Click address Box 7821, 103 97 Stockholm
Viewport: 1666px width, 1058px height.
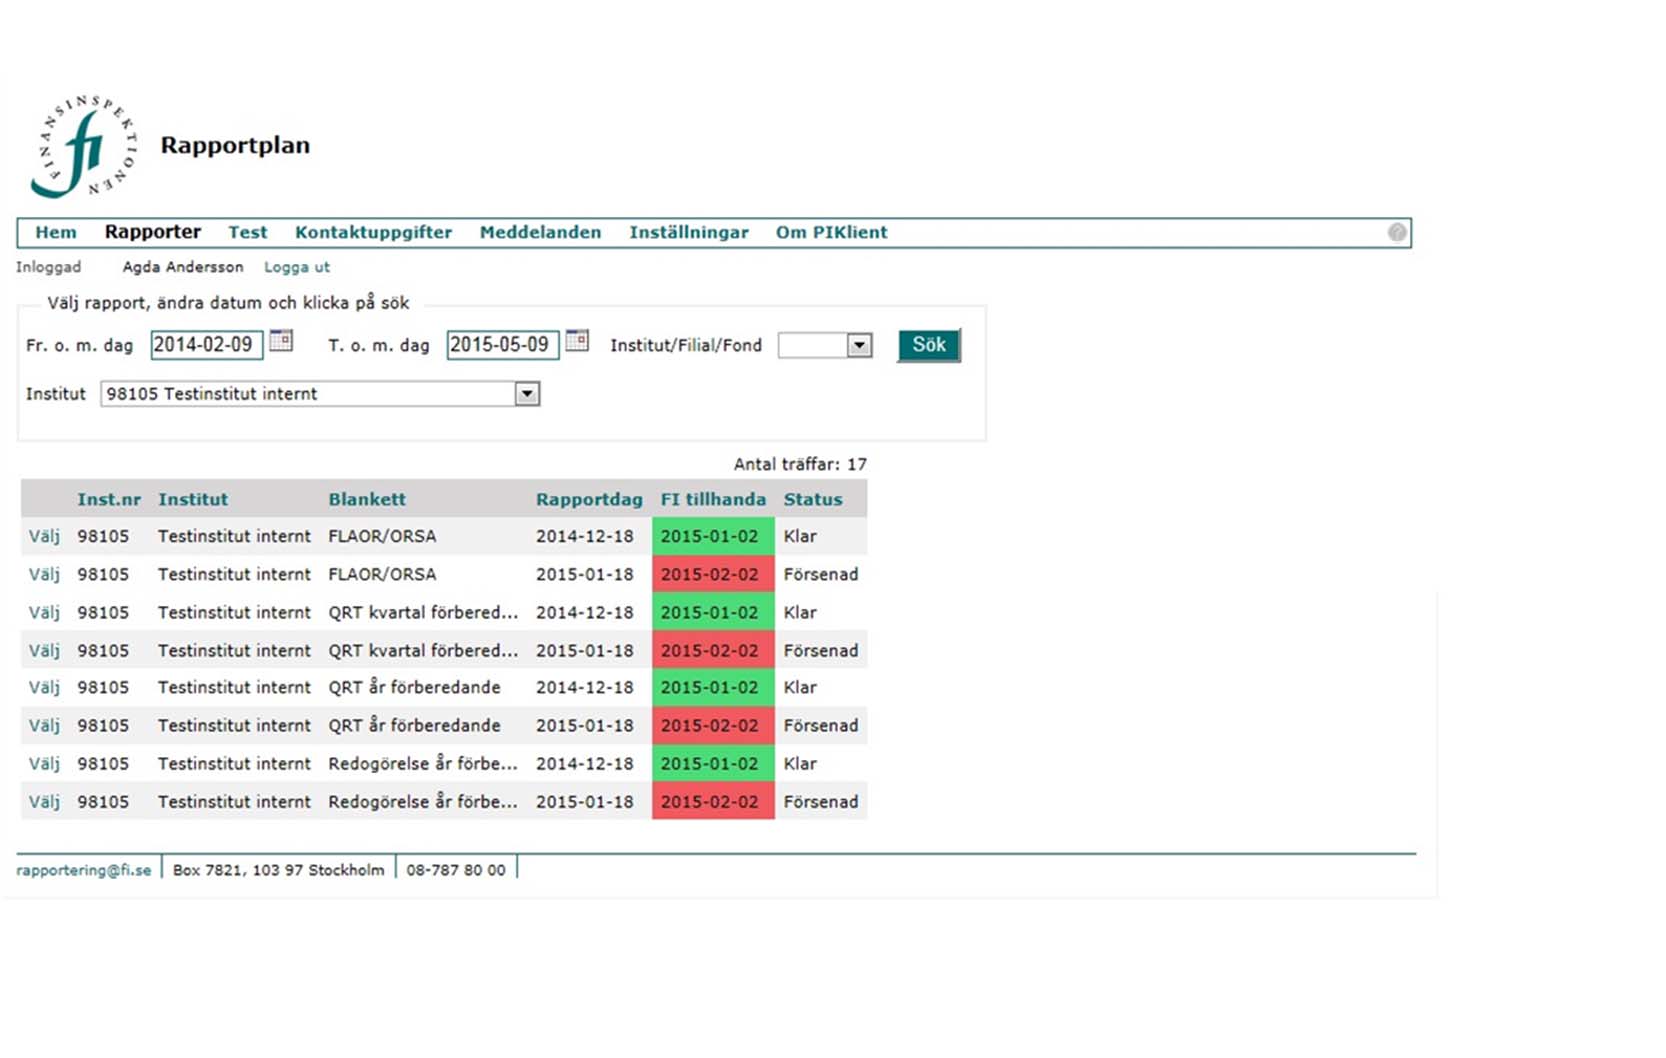pyautogui.click(x=278, y=870)
